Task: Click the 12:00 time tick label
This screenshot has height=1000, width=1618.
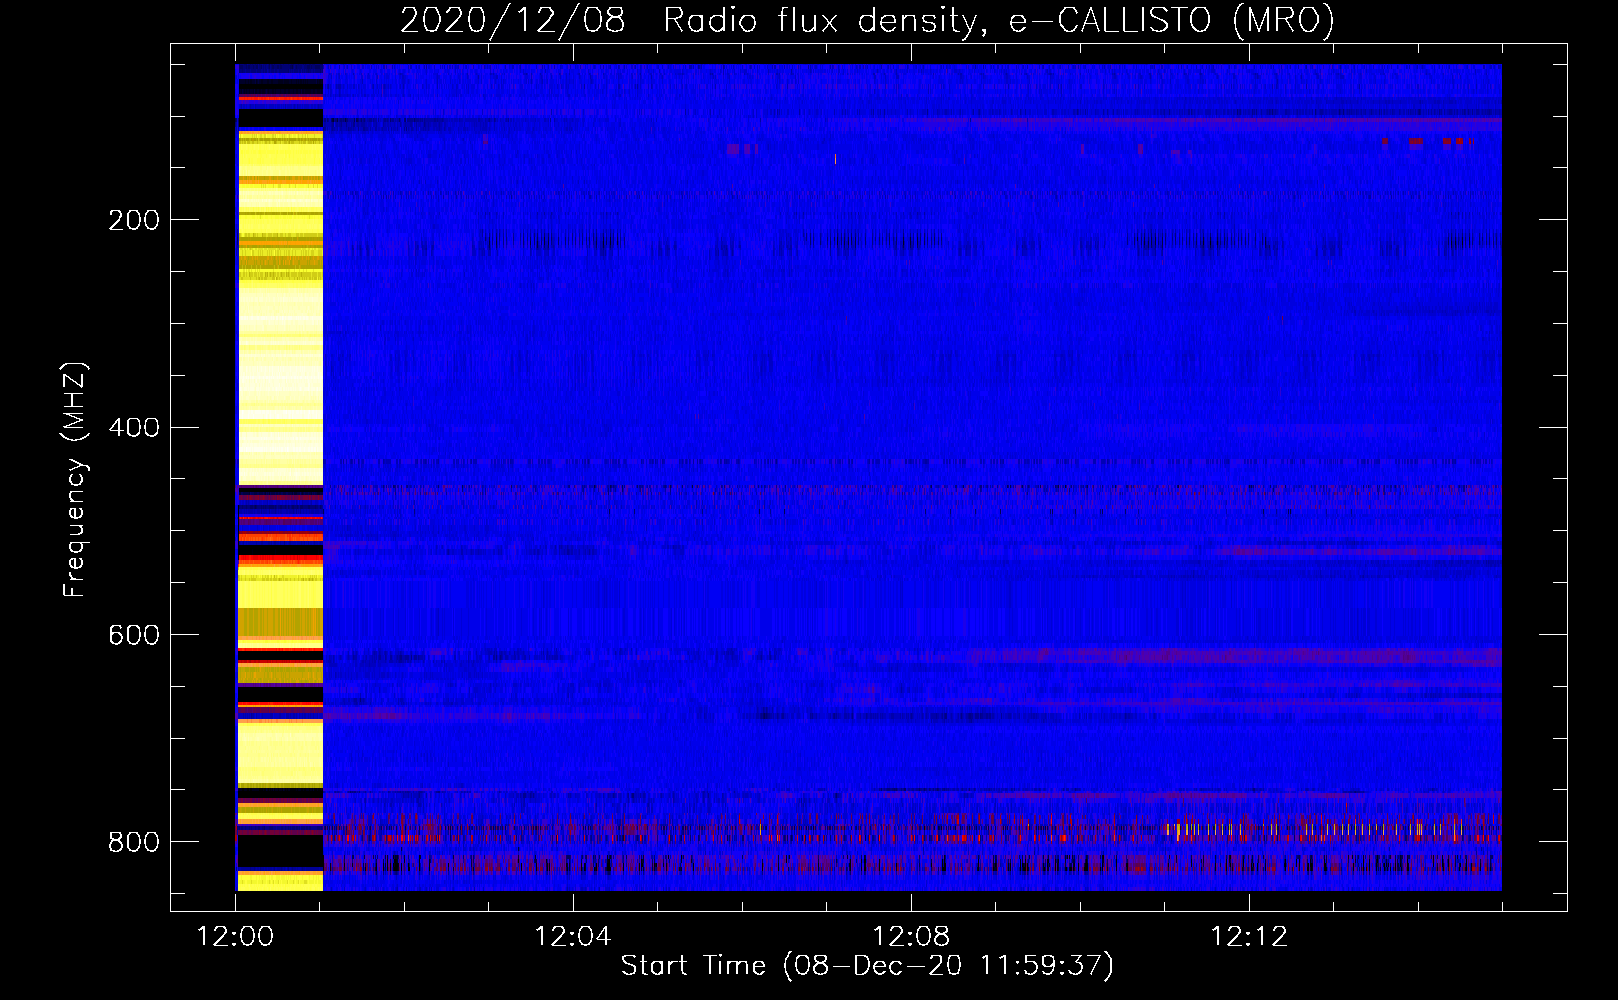Action: (235, 937)
